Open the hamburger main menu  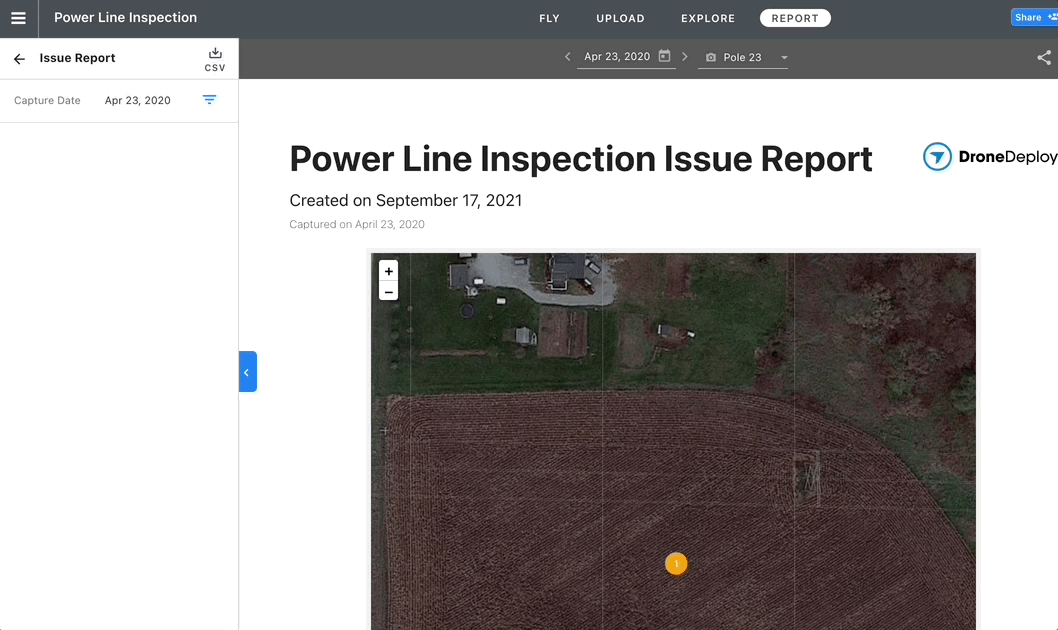pos(18,18)
